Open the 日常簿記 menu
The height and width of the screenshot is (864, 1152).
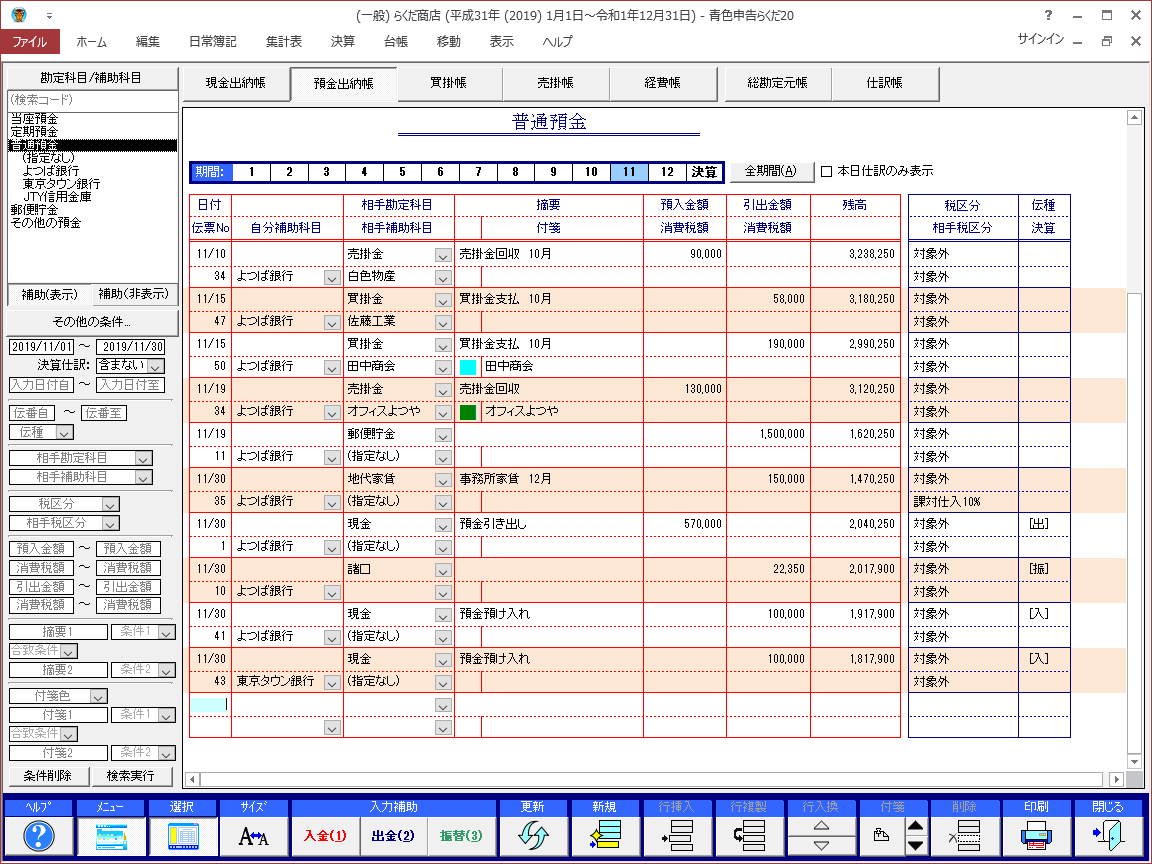pyautogui.click(x=212, y=42)
